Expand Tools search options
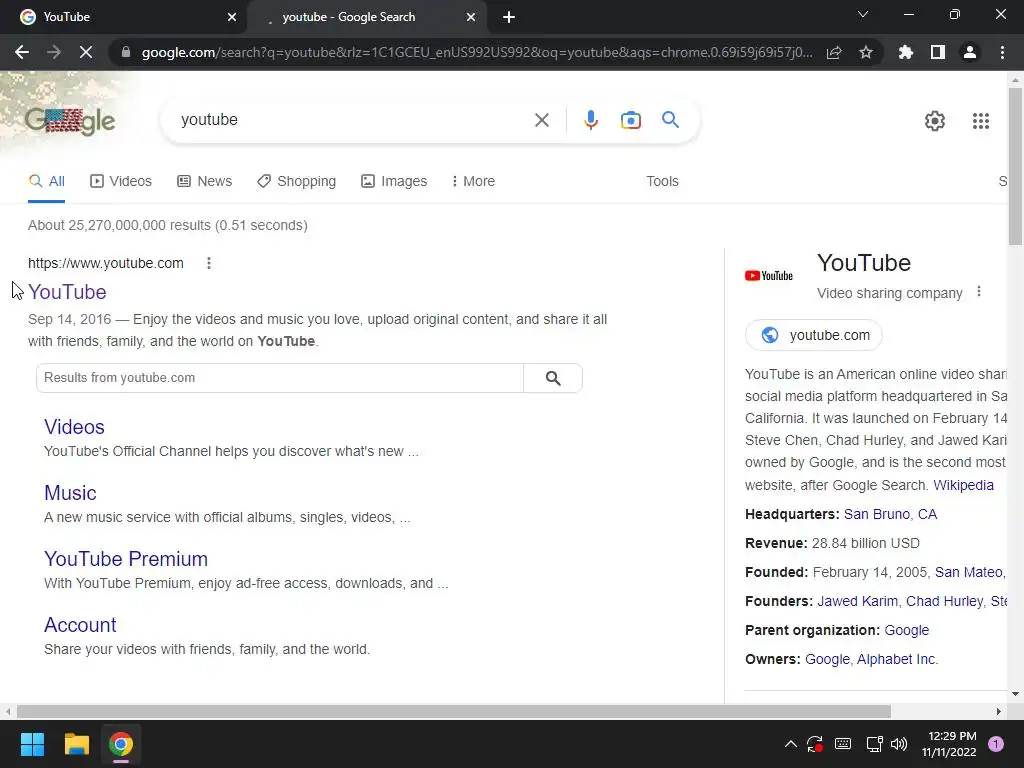This screenshot has width=1024, height=768. (x=662, y=181)
